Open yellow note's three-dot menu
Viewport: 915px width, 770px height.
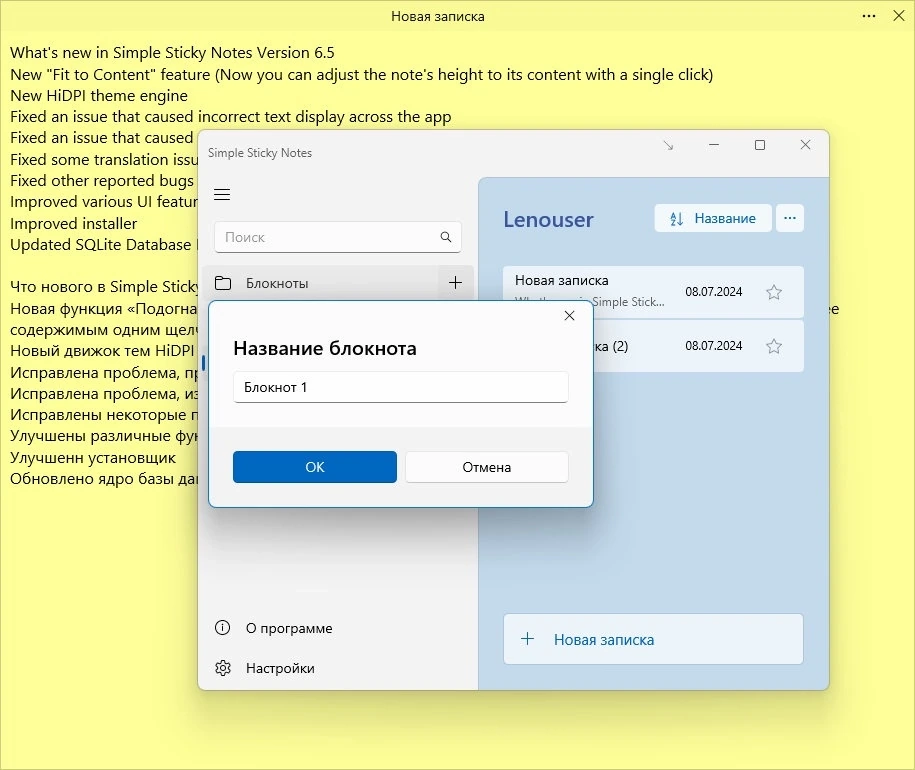coord(869,16)
